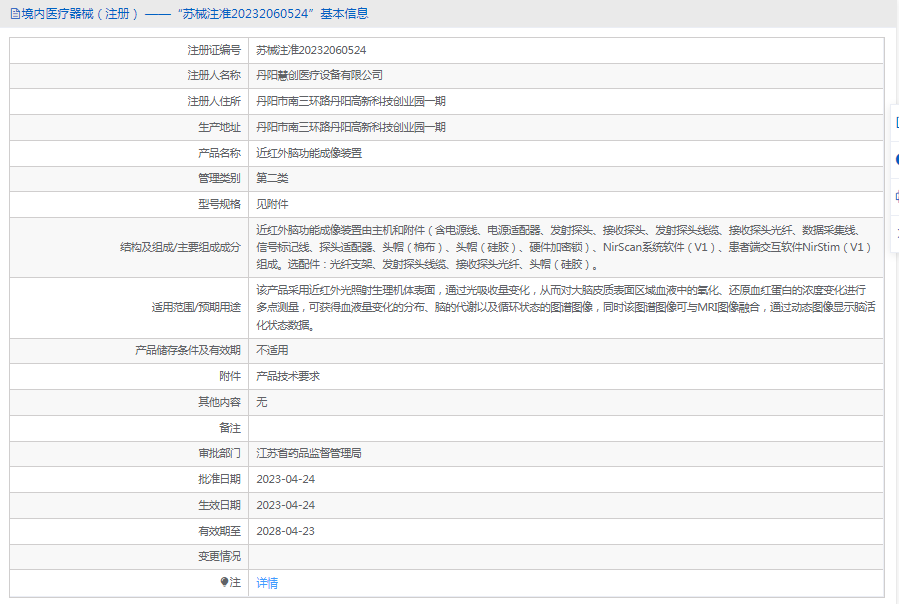Click the 审批部门 row label
The height and width of the screenshot is (604, 899).
point(219,454)
